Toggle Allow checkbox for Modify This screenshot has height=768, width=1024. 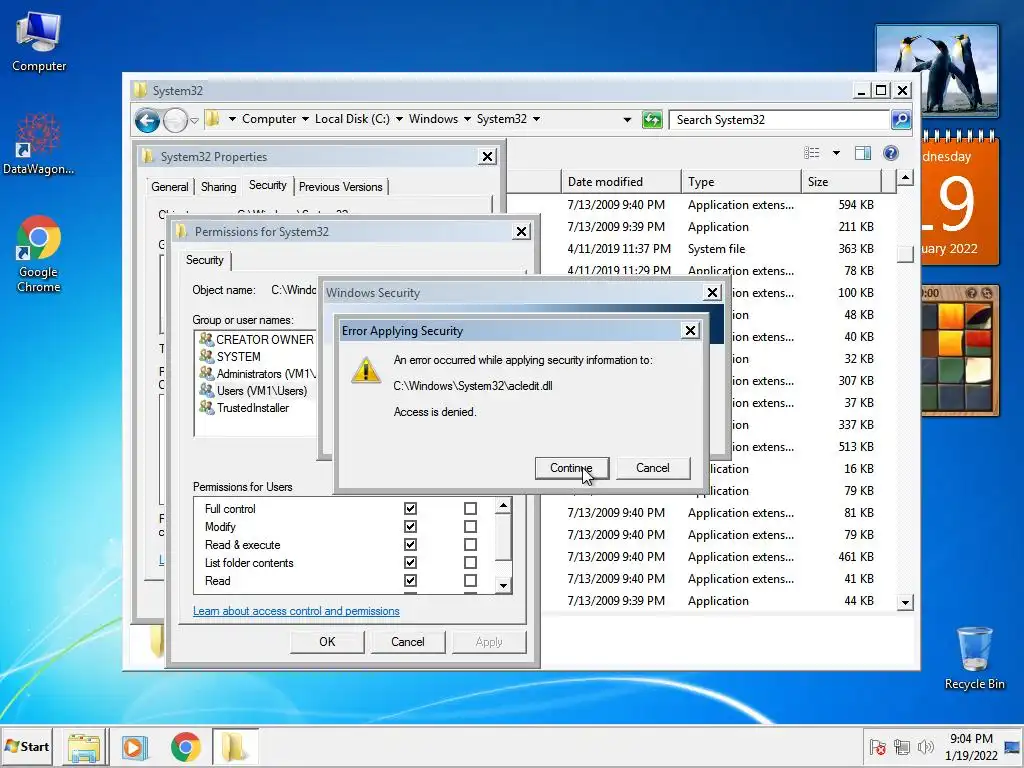[410, 526]
